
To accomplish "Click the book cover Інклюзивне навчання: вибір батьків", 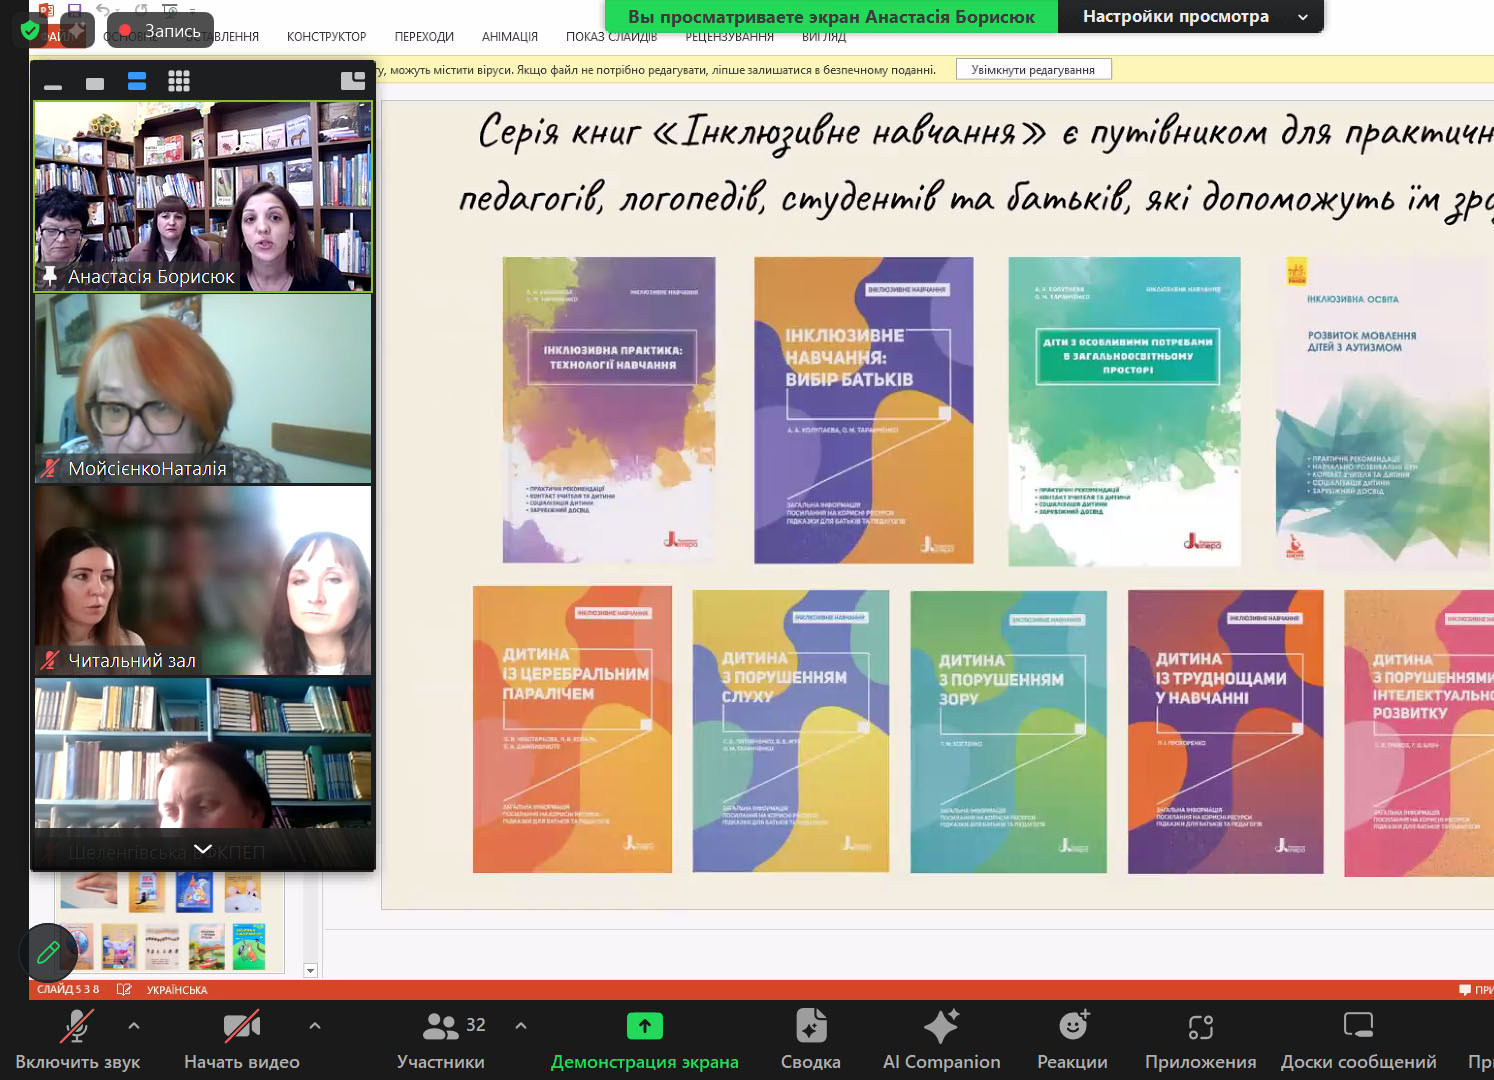I will 864,410.
